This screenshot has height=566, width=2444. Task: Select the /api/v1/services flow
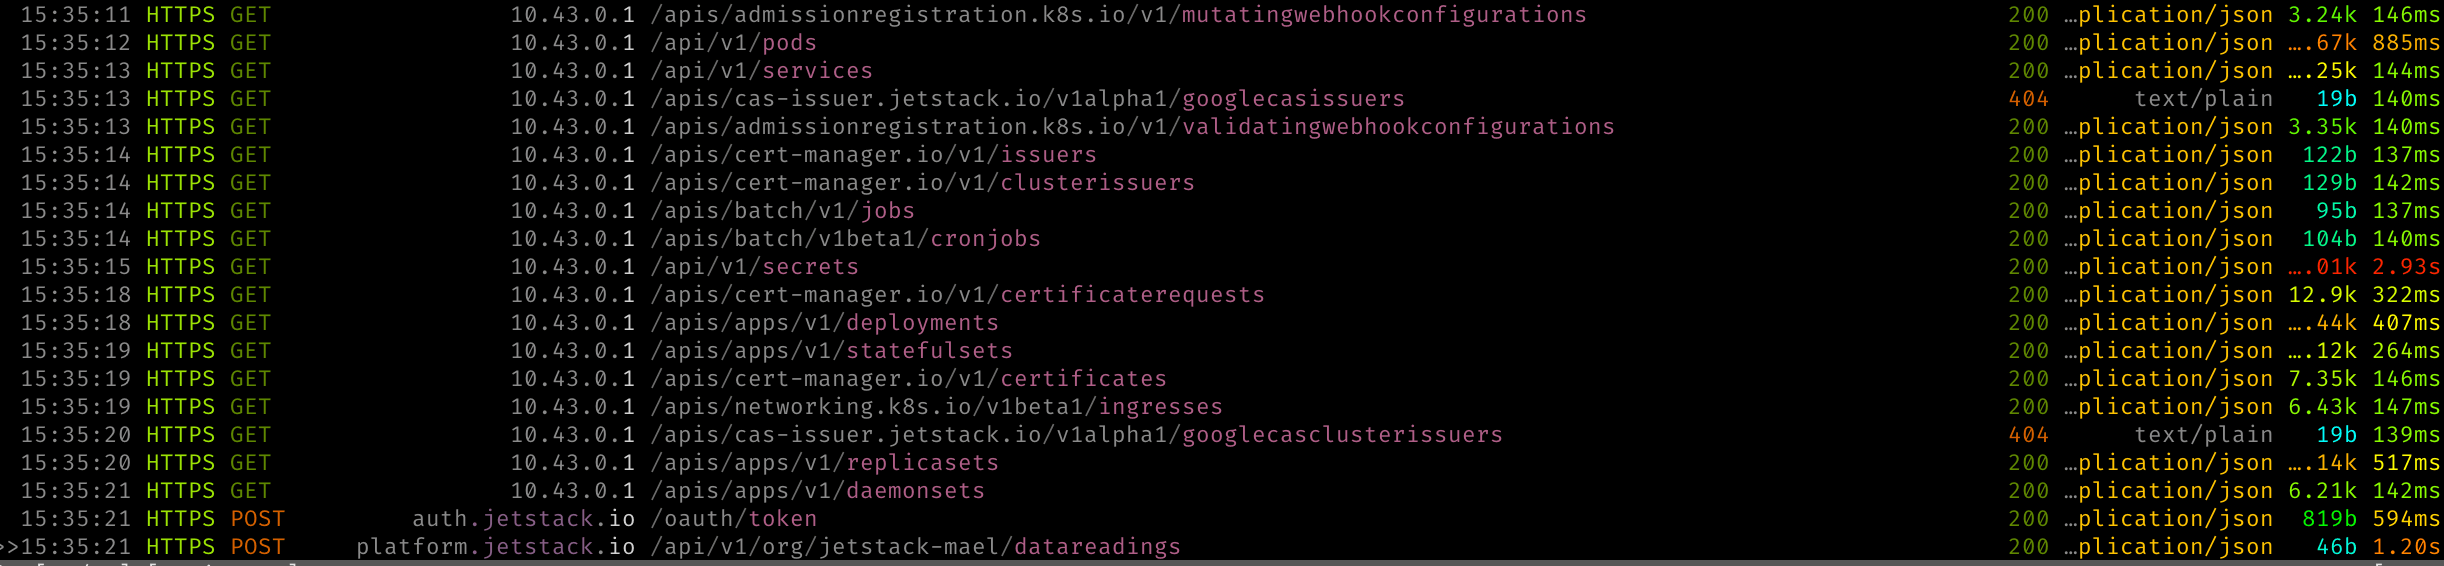pyautogui.click(x=1222, y=71)
